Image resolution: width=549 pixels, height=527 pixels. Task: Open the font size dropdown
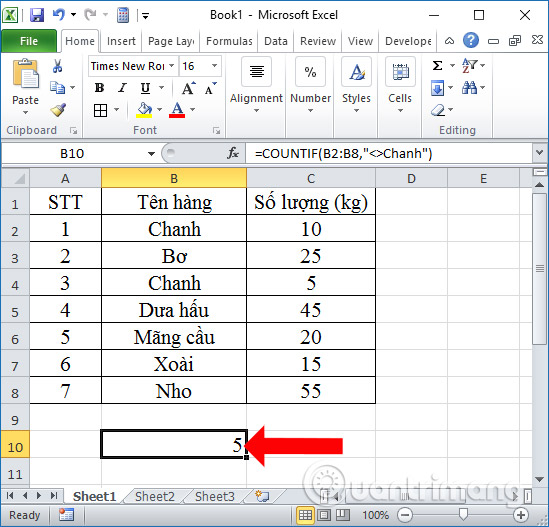coord(214,65)
